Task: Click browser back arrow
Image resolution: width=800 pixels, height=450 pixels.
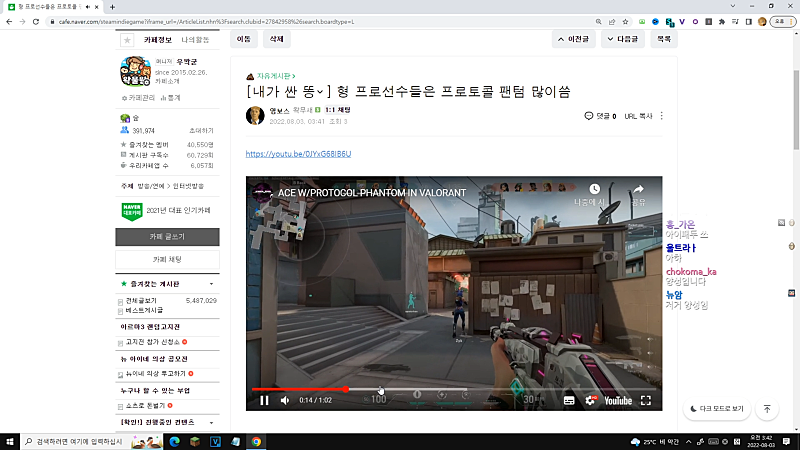Action: click(x=9, y=21)
